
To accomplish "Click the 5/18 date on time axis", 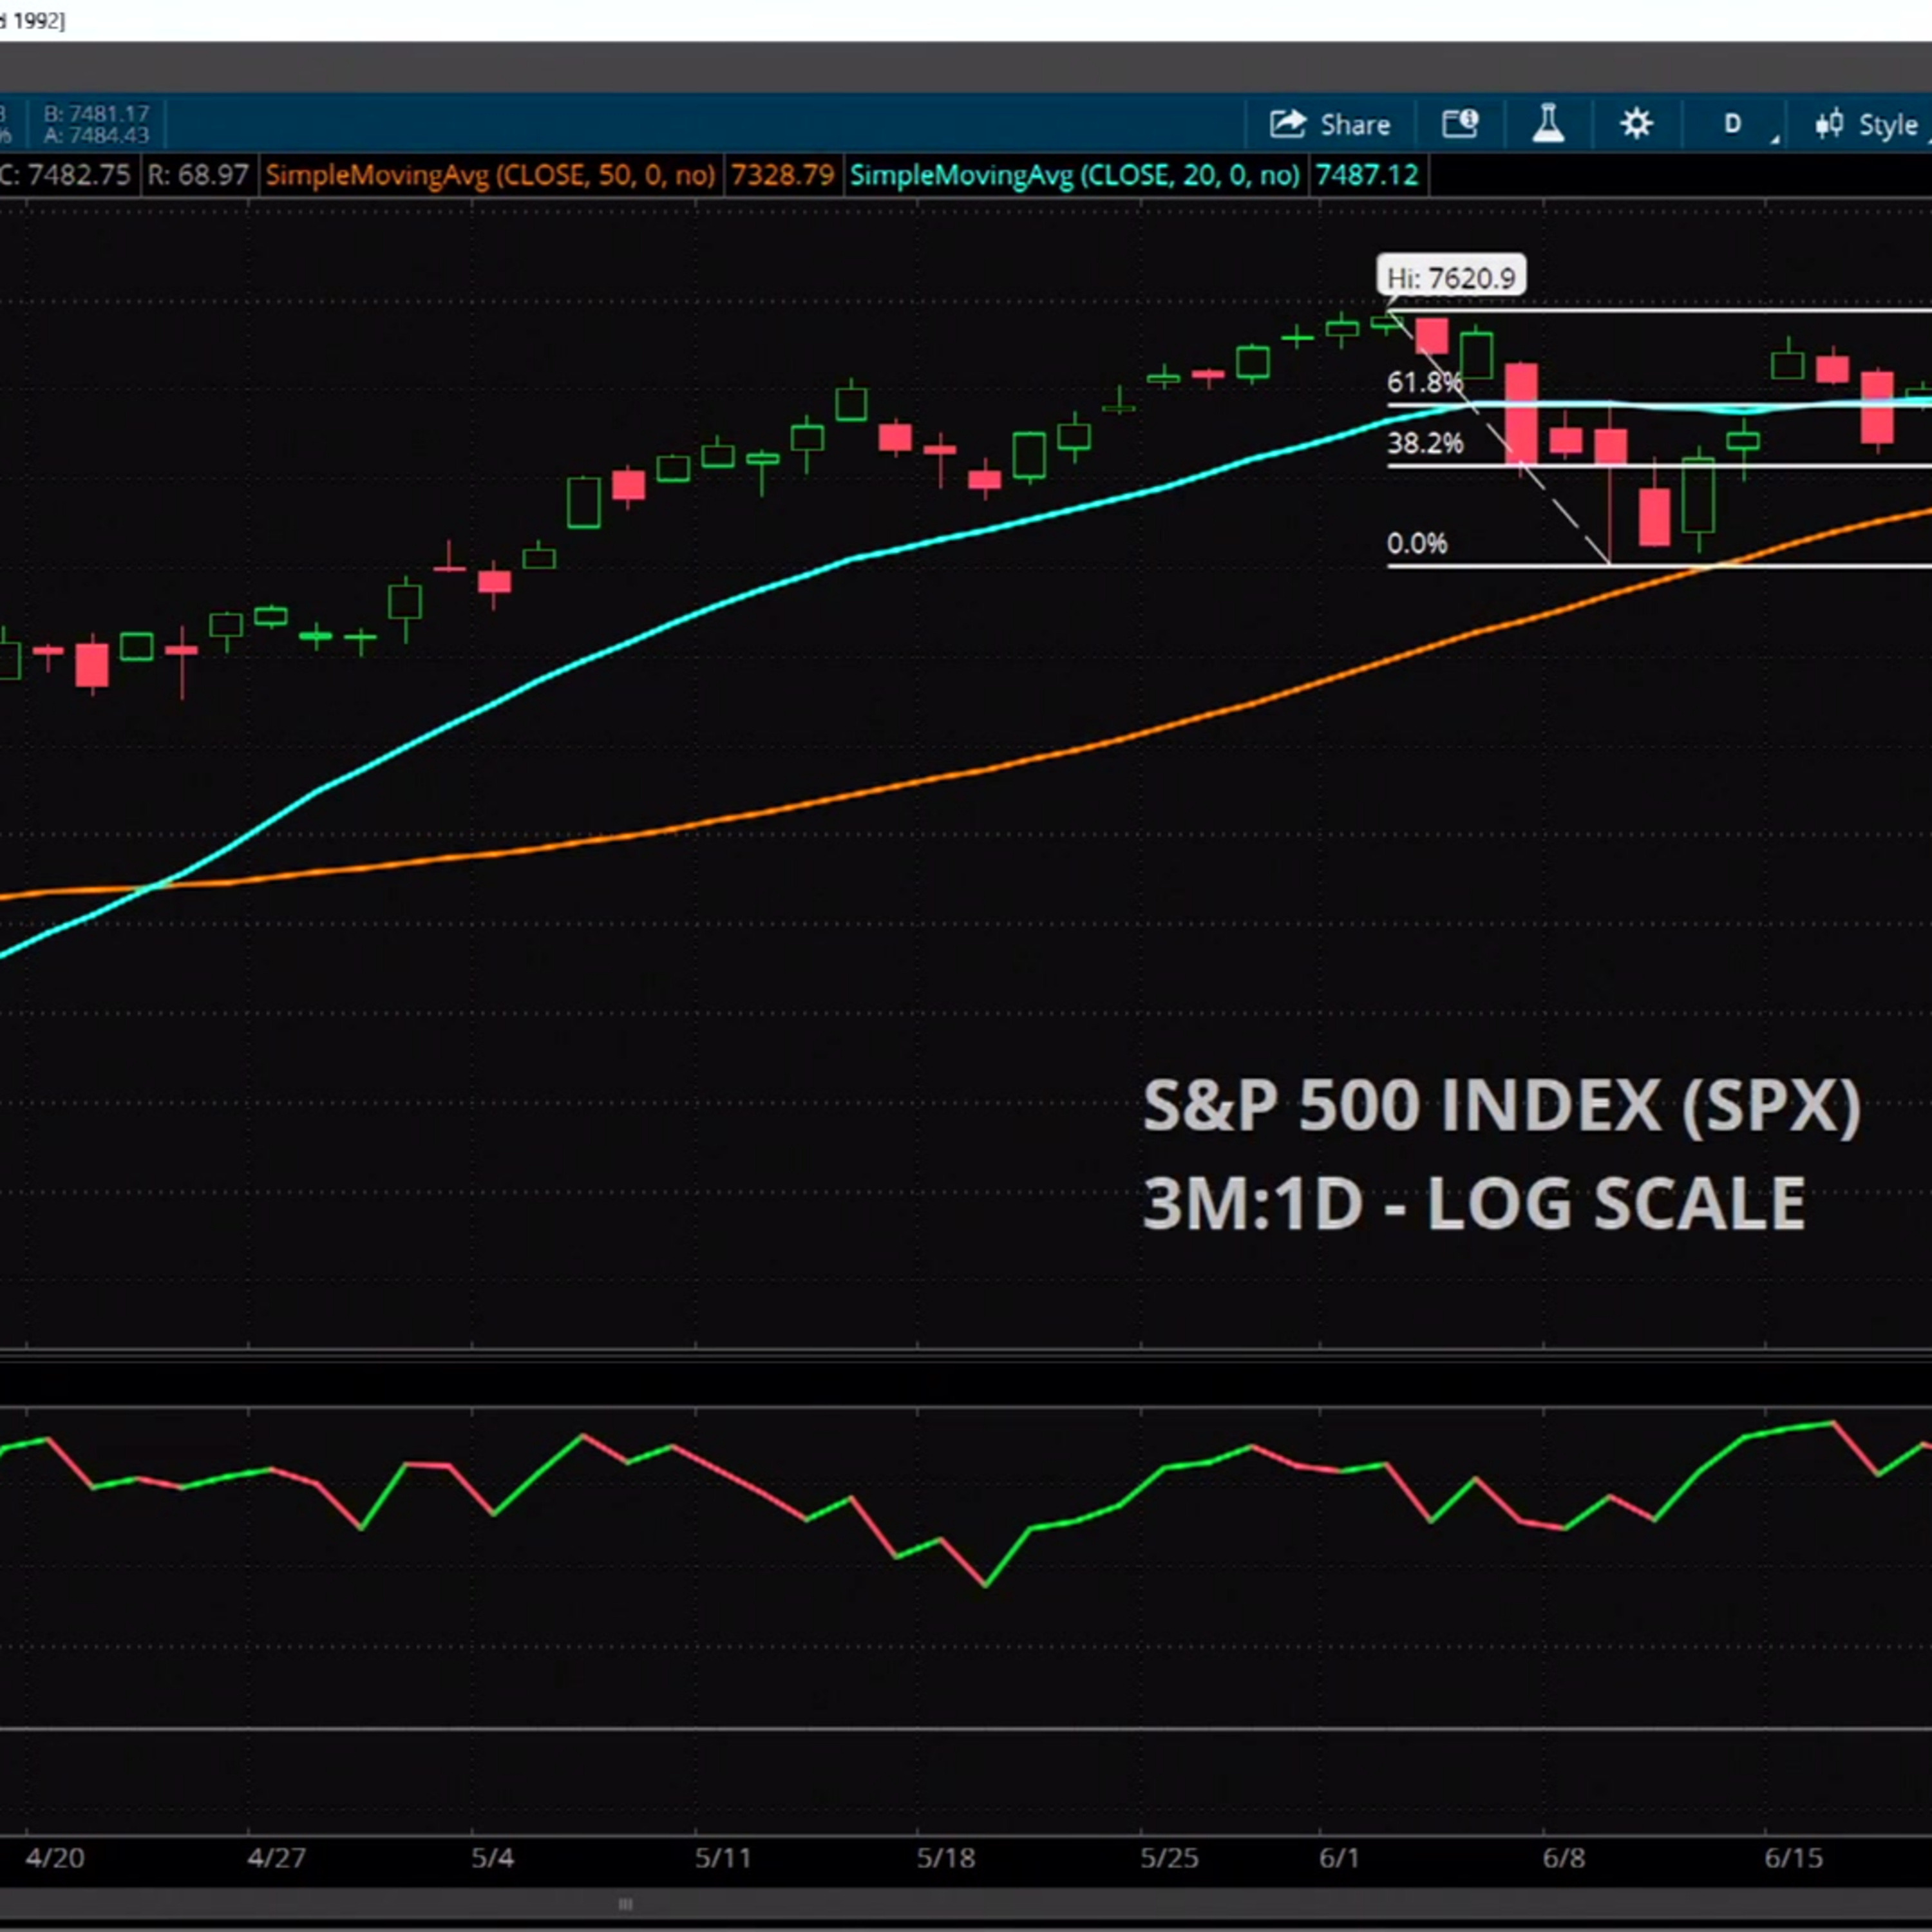I will [x=946, y=1858].
